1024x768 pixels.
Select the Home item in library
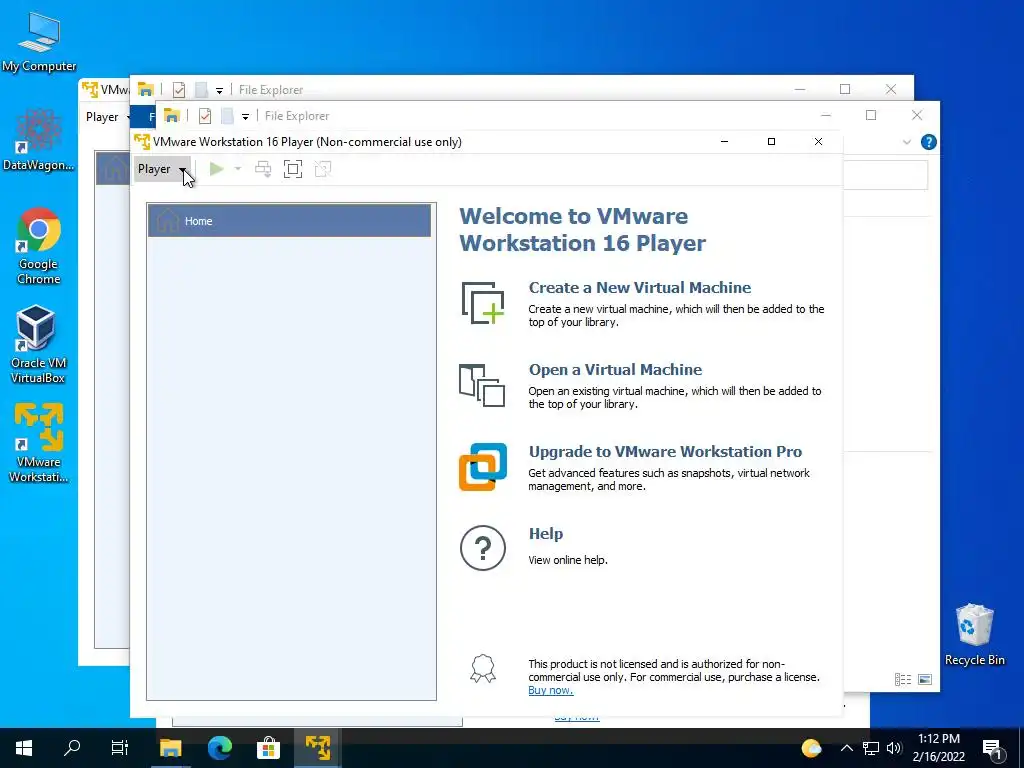[289, 221]
